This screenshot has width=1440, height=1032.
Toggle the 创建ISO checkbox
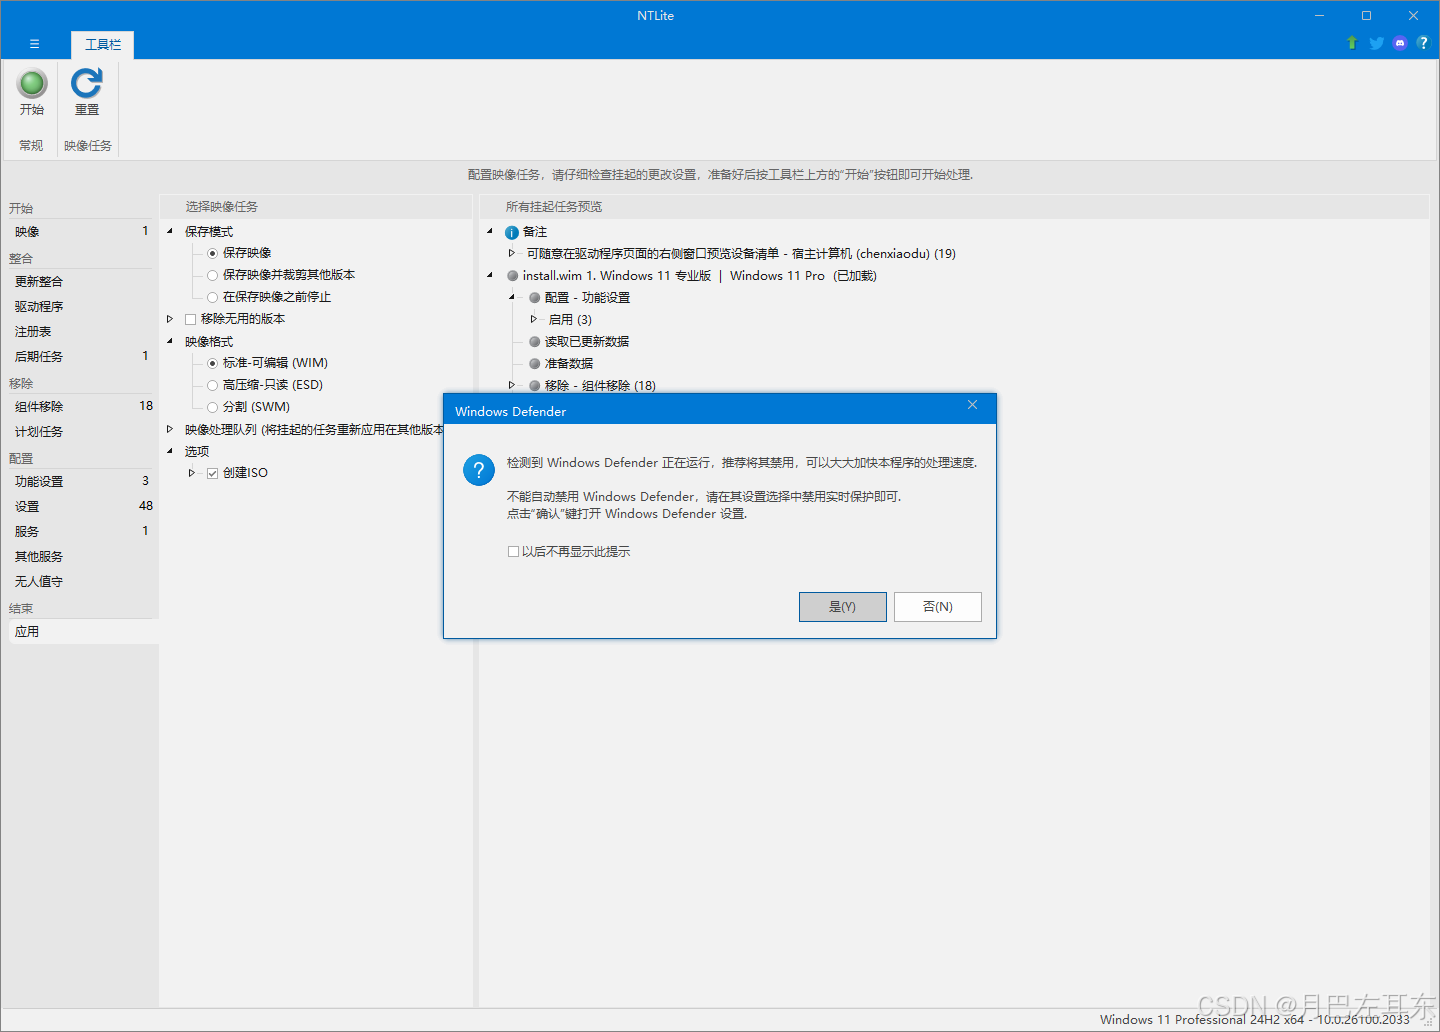click(x=212, y=473)
